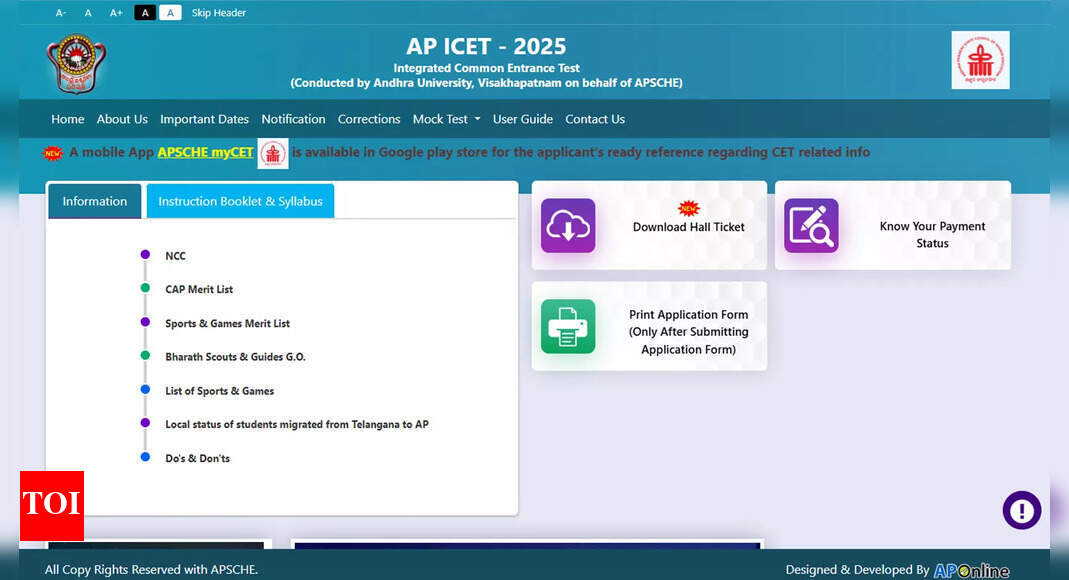Switch to dark contrast theme A
Screen dimensions: 1069x580
[x=145, y=13]
